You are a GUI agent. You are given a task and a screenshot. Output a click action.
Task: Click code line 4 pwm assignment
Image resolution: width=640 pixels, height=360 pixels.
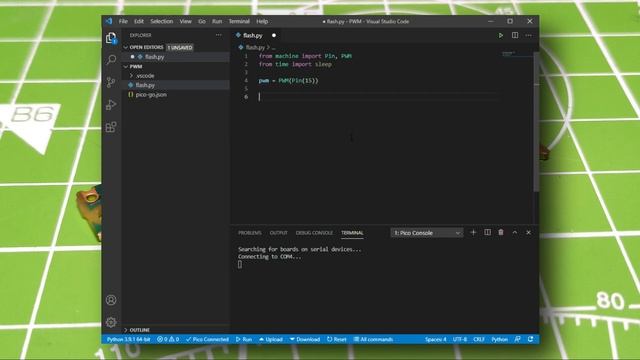click(289, 80)
